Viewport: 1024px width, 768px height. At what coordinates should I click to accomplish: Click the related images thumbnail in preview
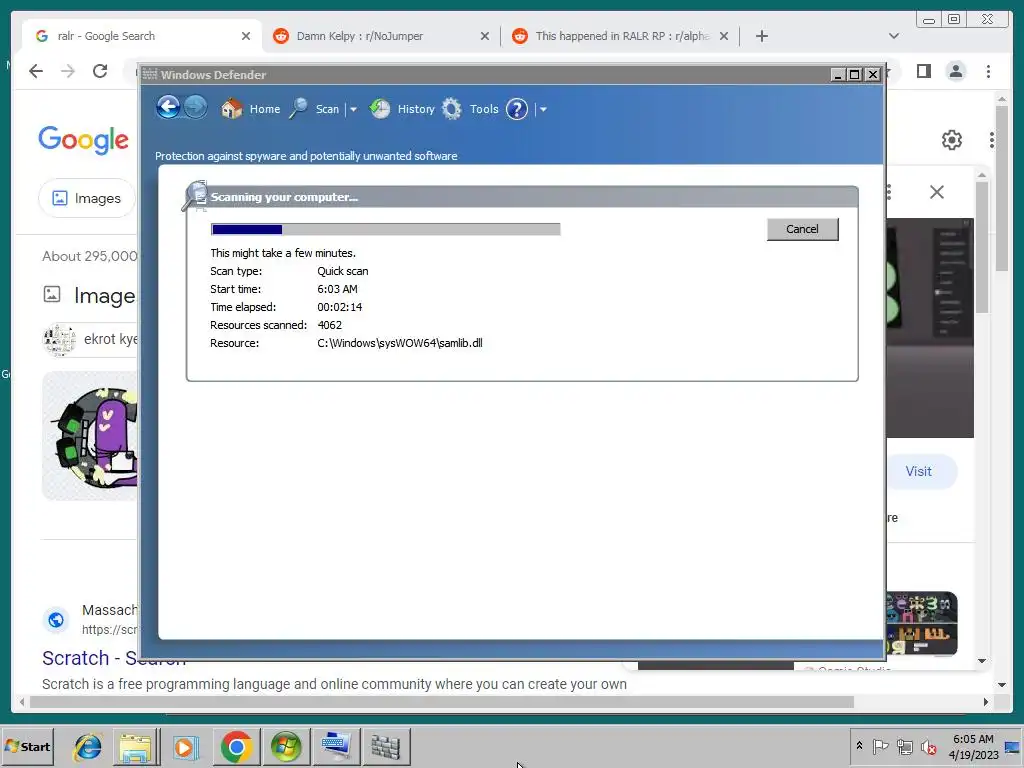point(921,623)
